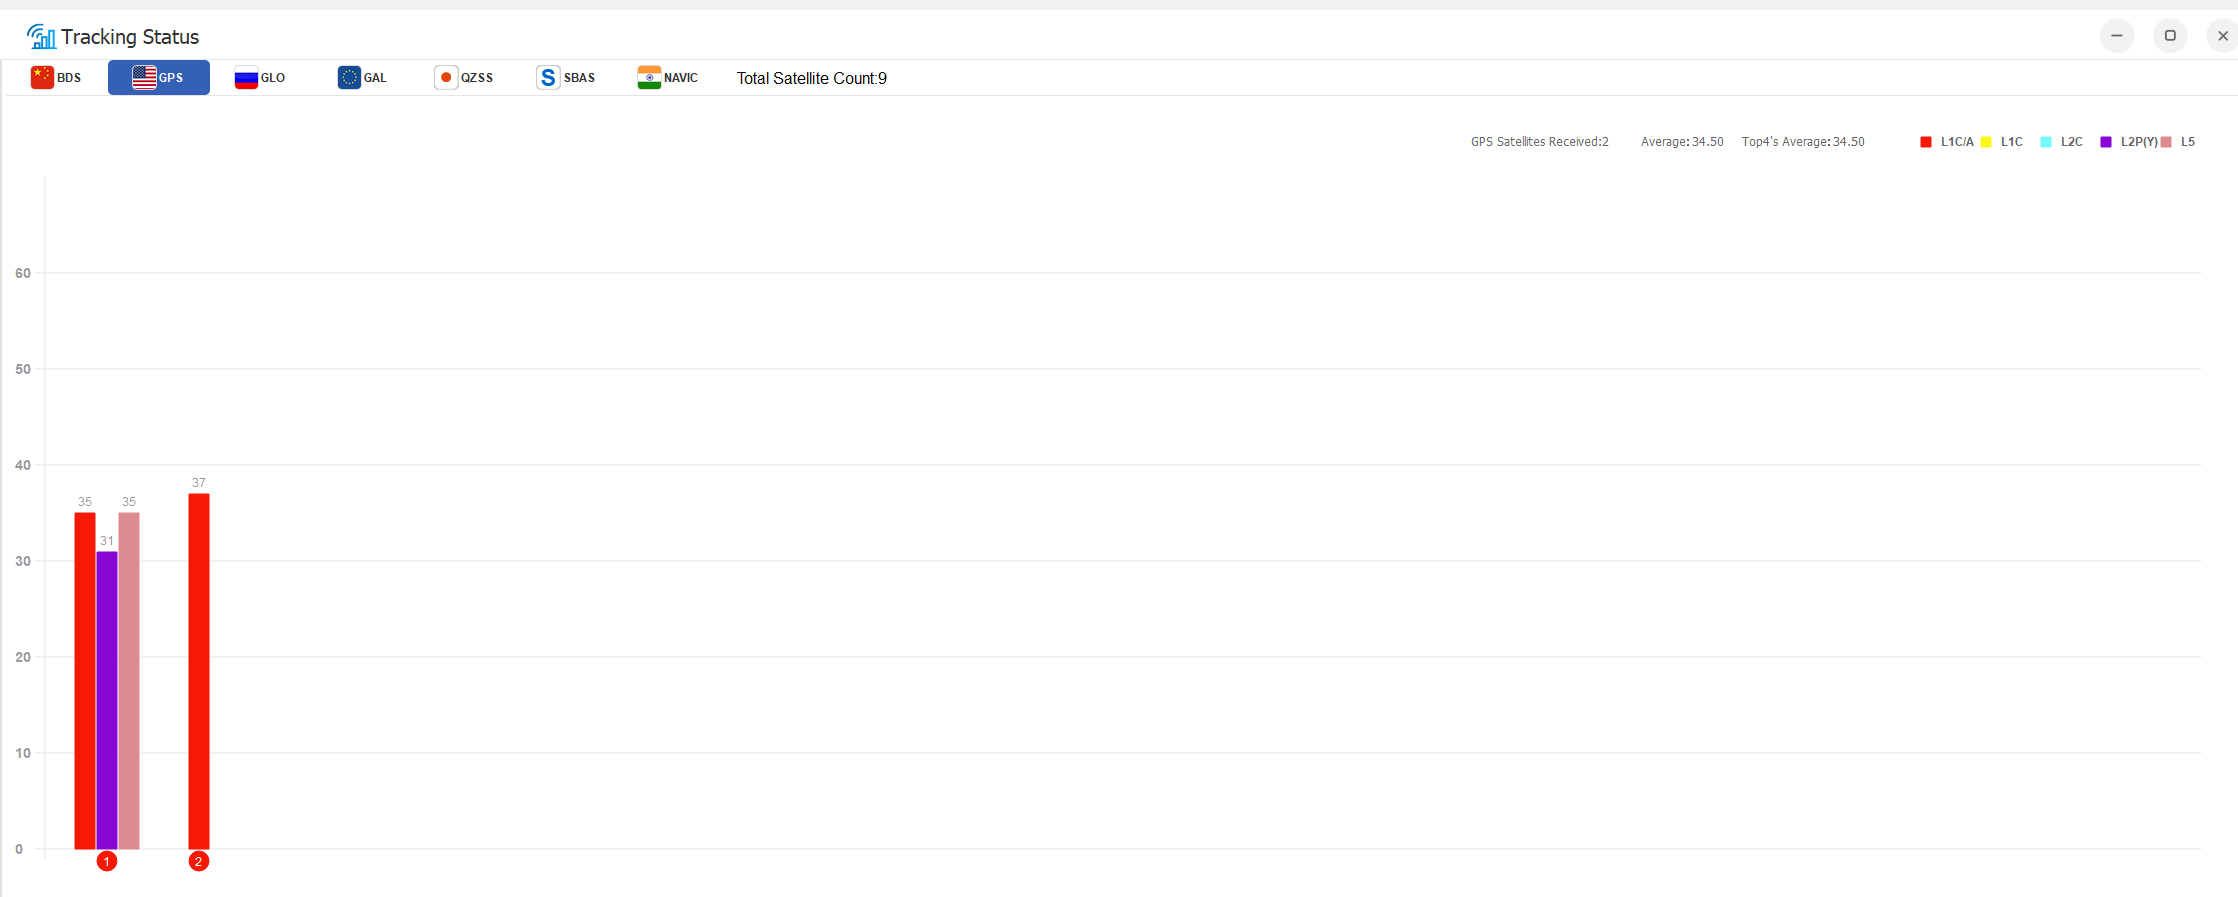
Task: Select satellite 2 red circle marker
Action: pos(199,861)
